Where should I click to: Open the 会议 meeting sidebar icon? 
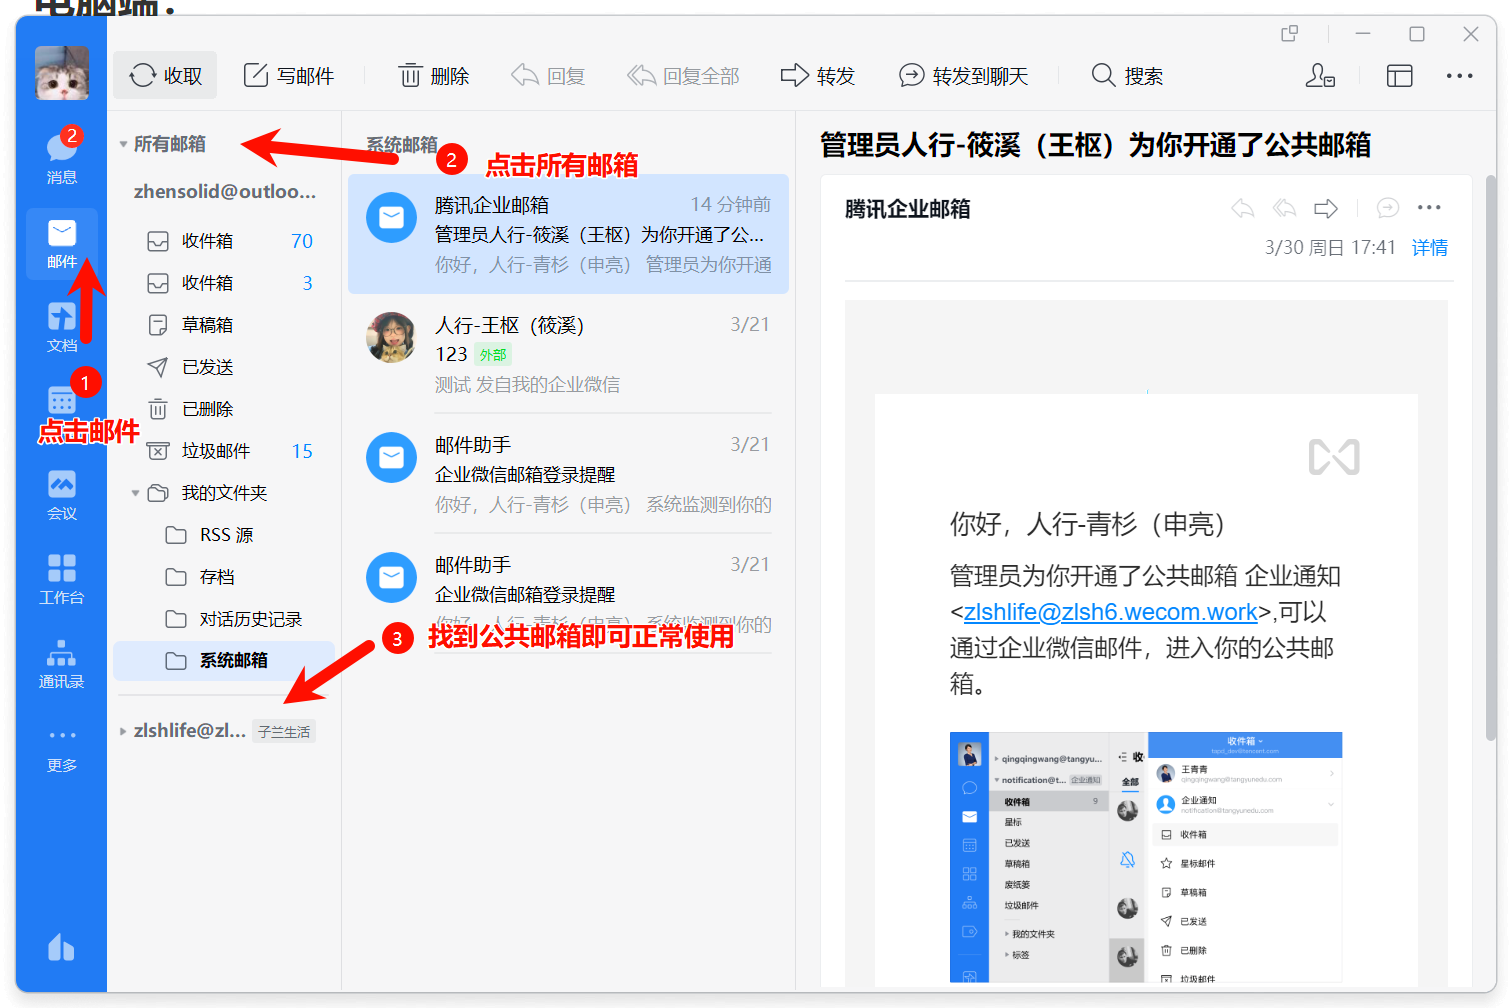pos(62,495)
